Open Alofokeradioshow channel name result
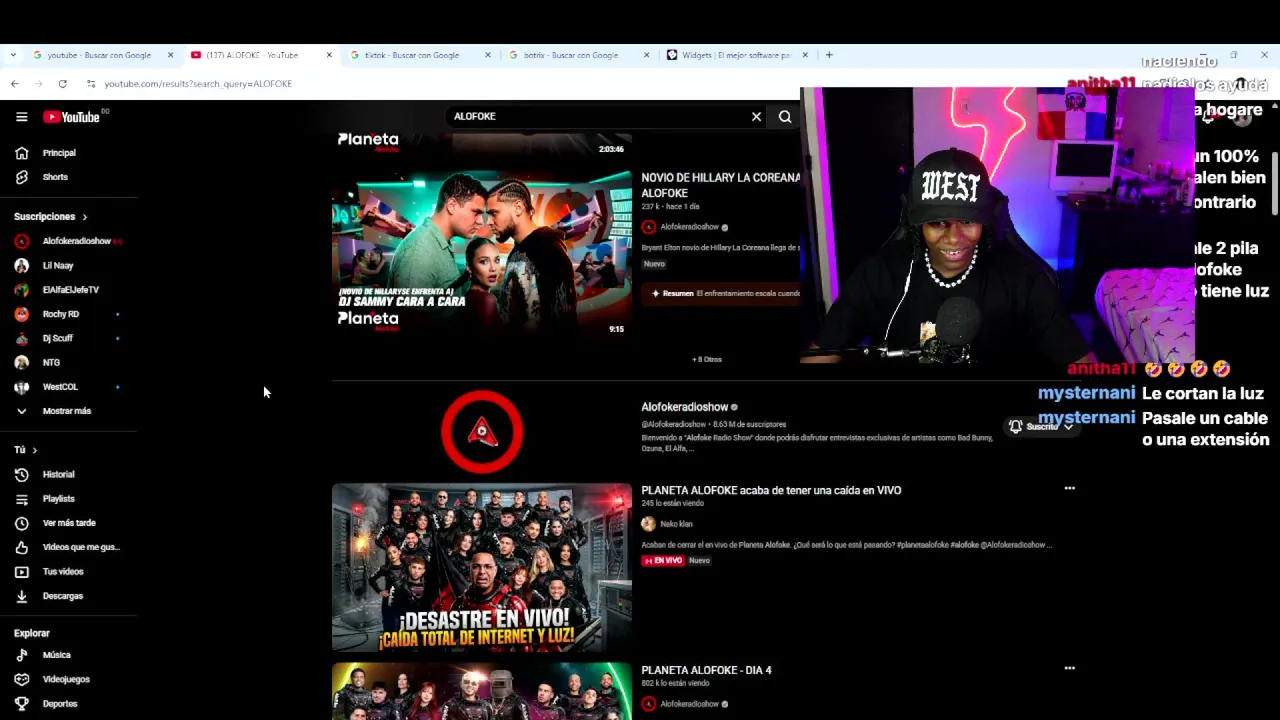This screenshot has width=1280, height=720. (684, 407)
